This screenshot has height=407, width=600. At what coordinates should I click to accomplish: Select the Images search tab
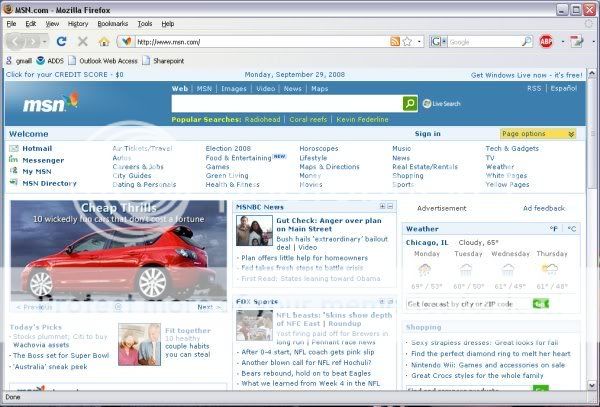pos(233,89)
